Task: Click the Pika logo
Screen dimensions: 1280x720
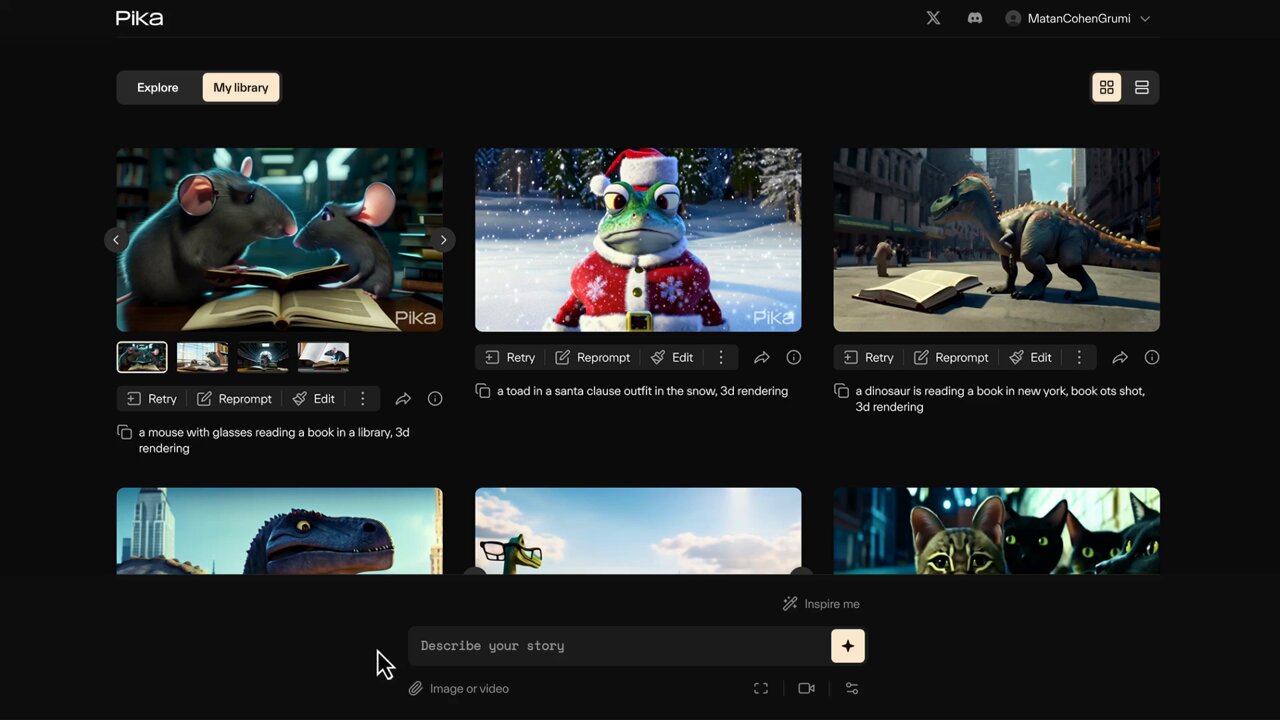Action: coord(139,18)
